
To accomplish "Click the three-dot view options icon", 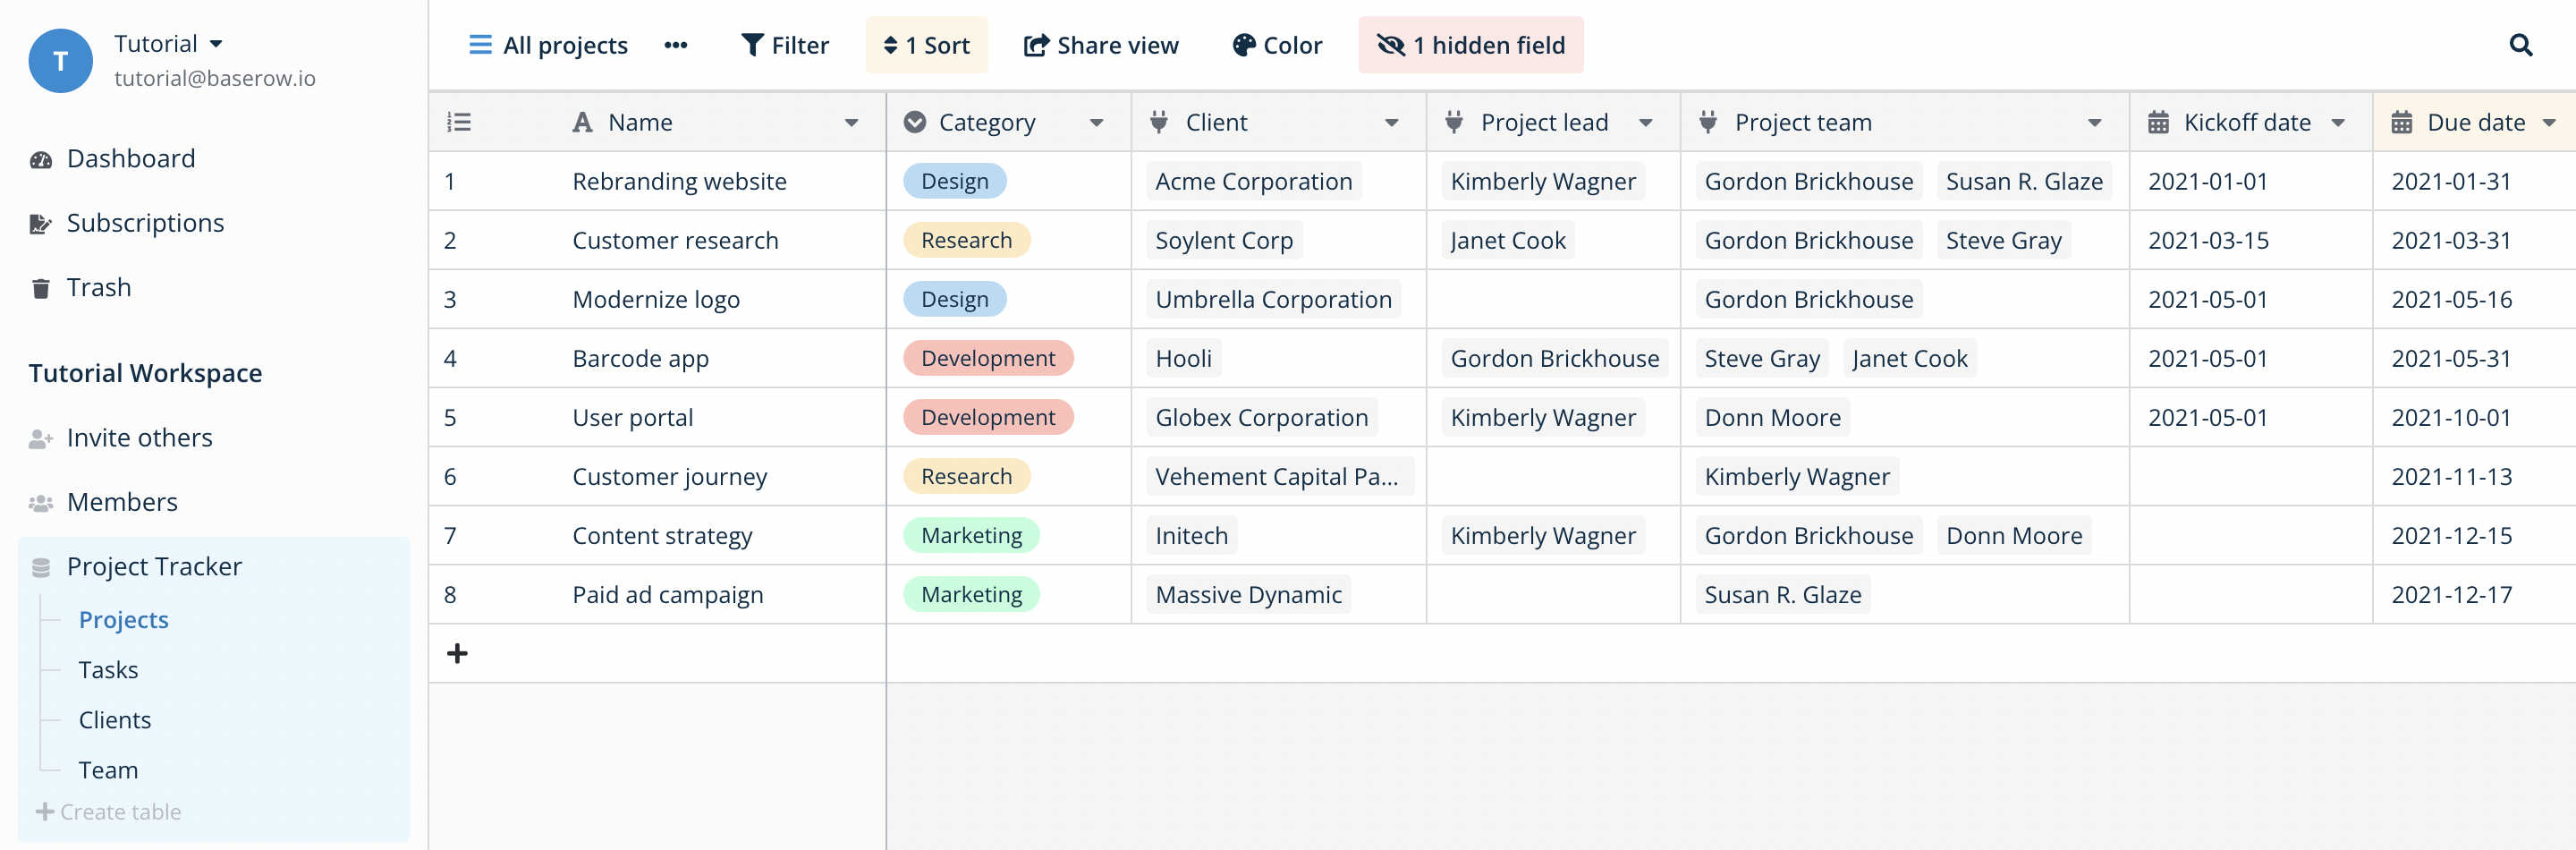I will (x=676, y=45).
